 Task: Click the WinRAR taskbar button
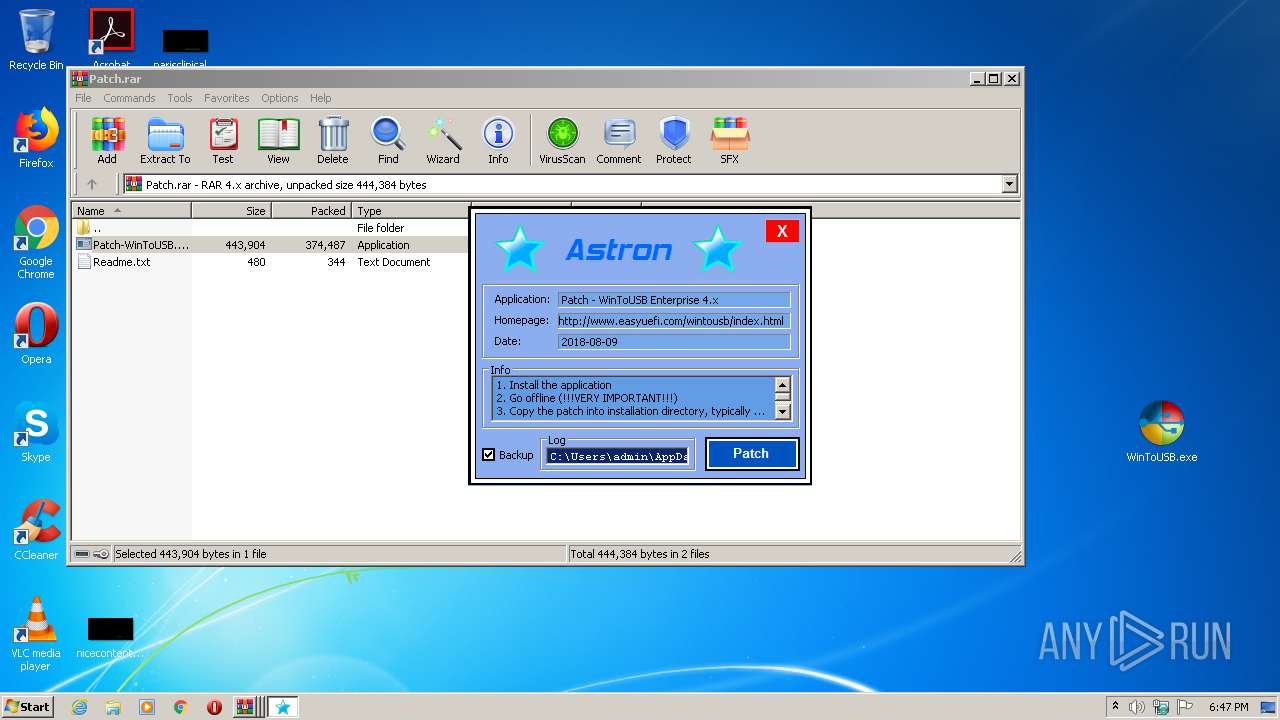coord(246,707)
